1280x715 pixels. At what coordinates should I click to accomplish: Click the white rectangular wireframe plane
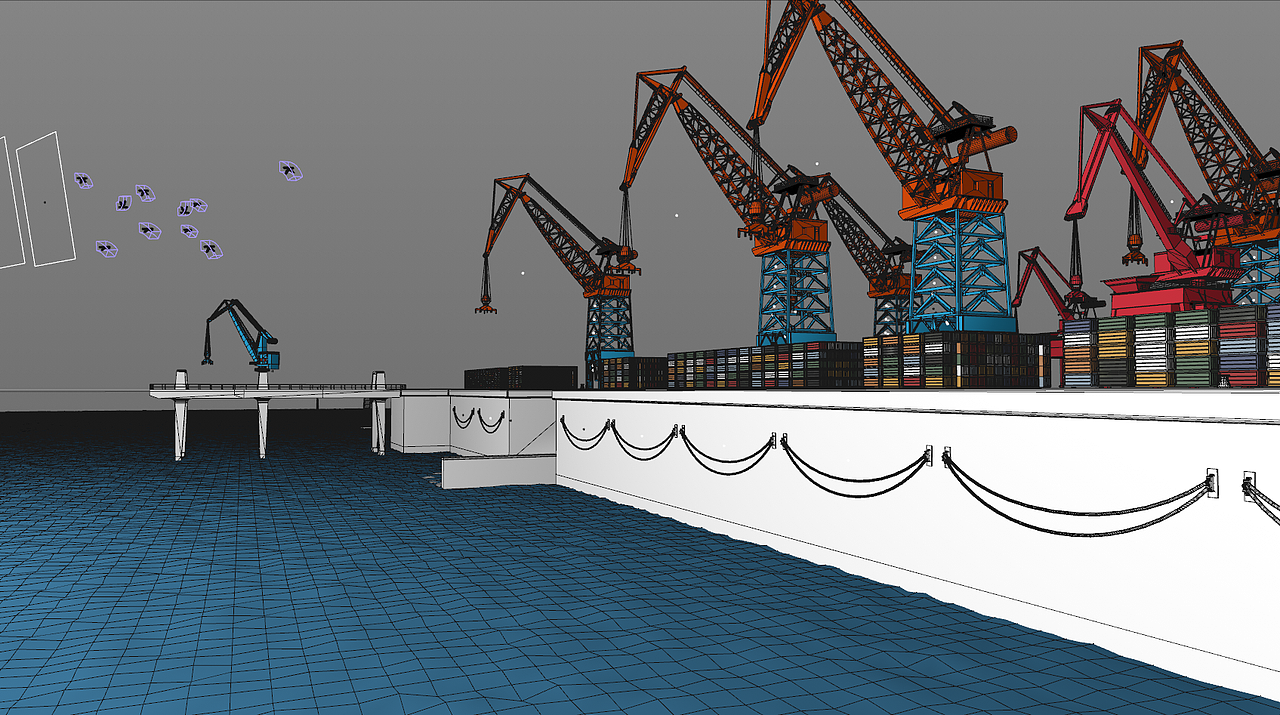tap(46, 200)
